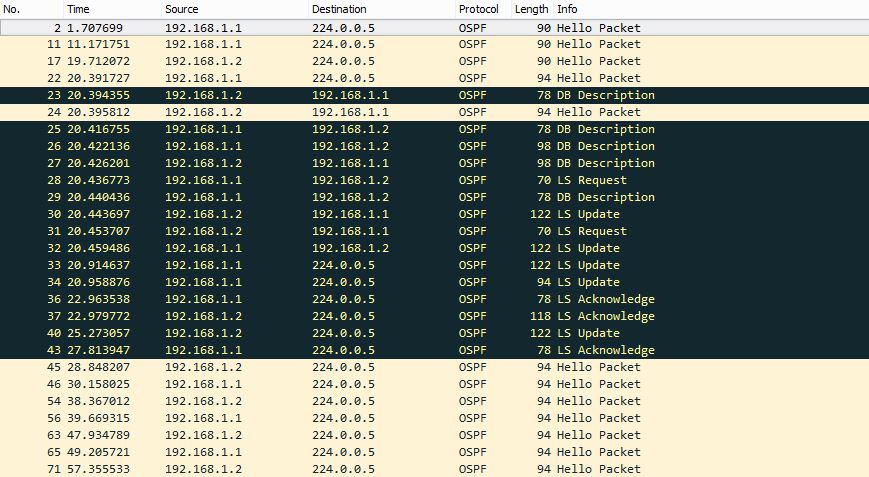Select packet 63 at time 47.934789

click(x=434, y=435)
